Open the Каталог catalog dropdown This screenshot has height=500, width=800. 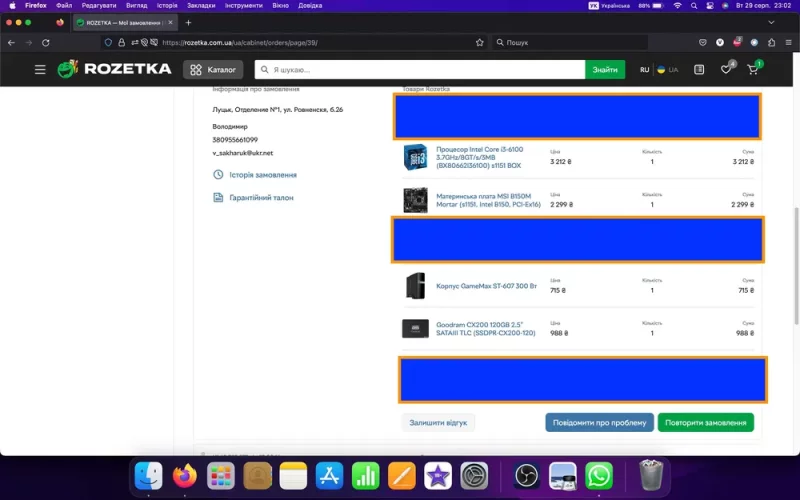[x=212, y=70]
